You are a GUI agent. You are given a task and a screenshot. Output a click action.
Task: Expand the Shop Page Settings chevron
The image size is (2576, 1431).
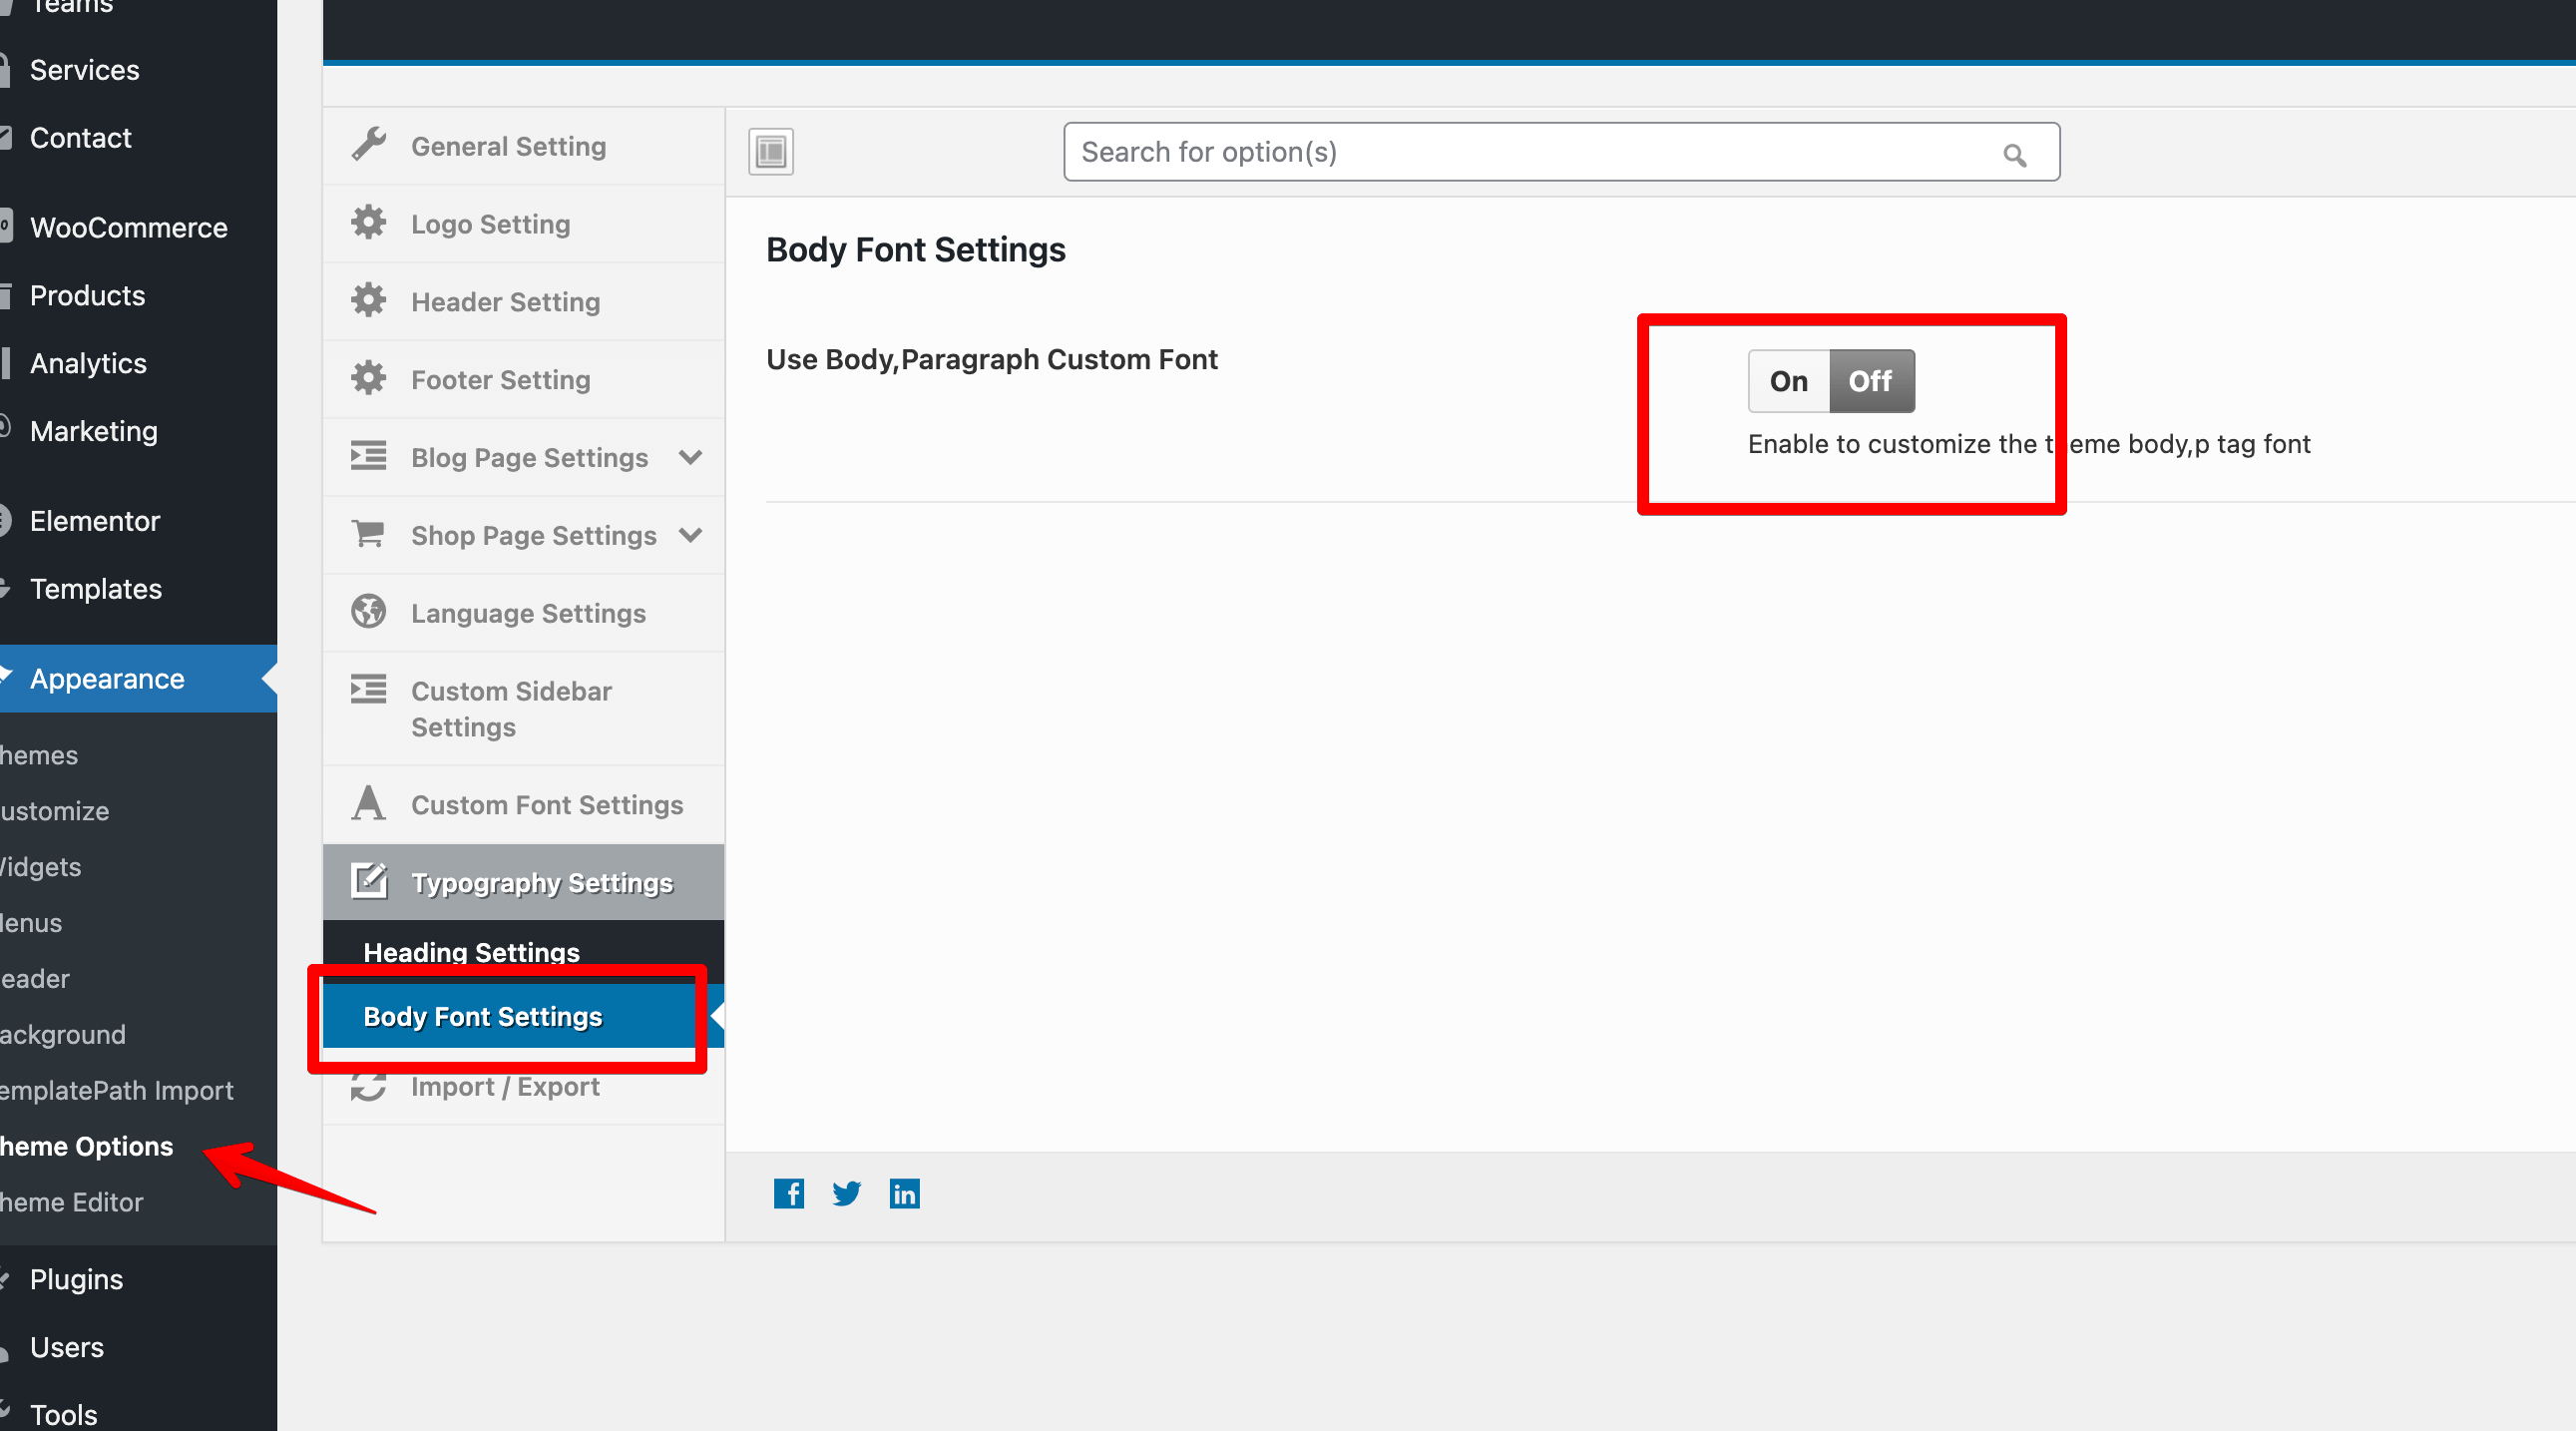click(690, 535)
